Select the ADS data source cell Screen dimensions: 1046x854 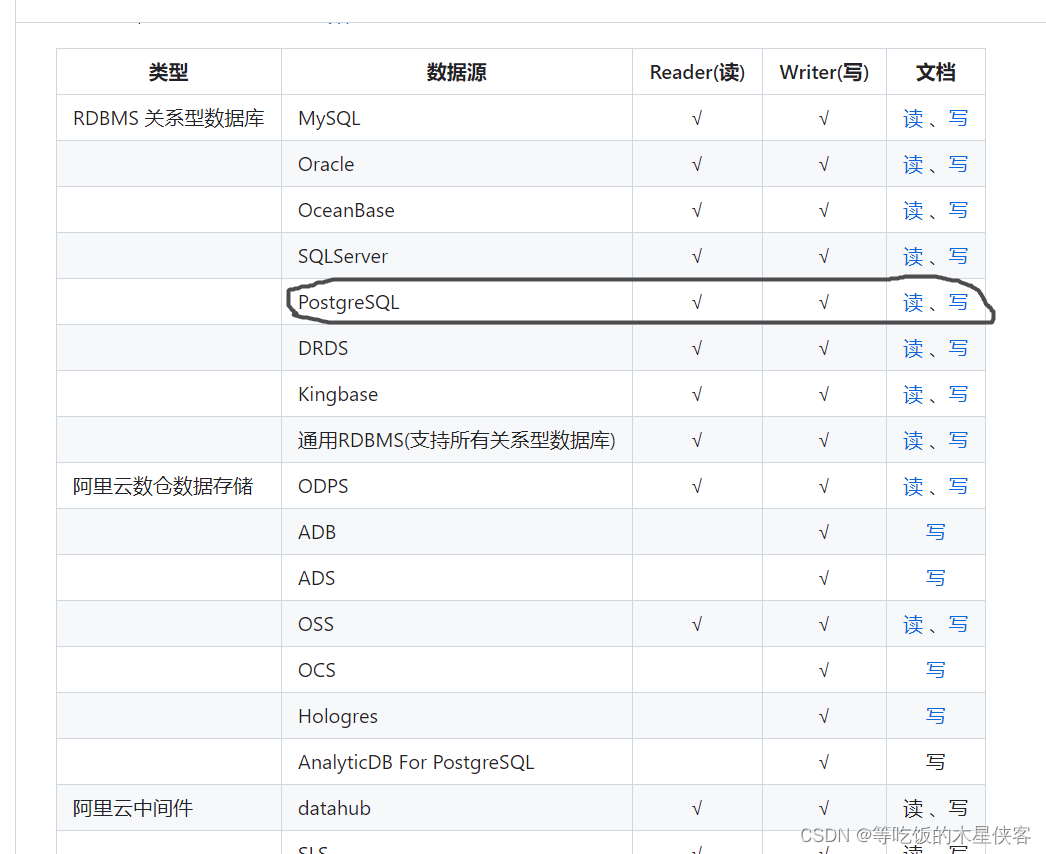(457, 578)
